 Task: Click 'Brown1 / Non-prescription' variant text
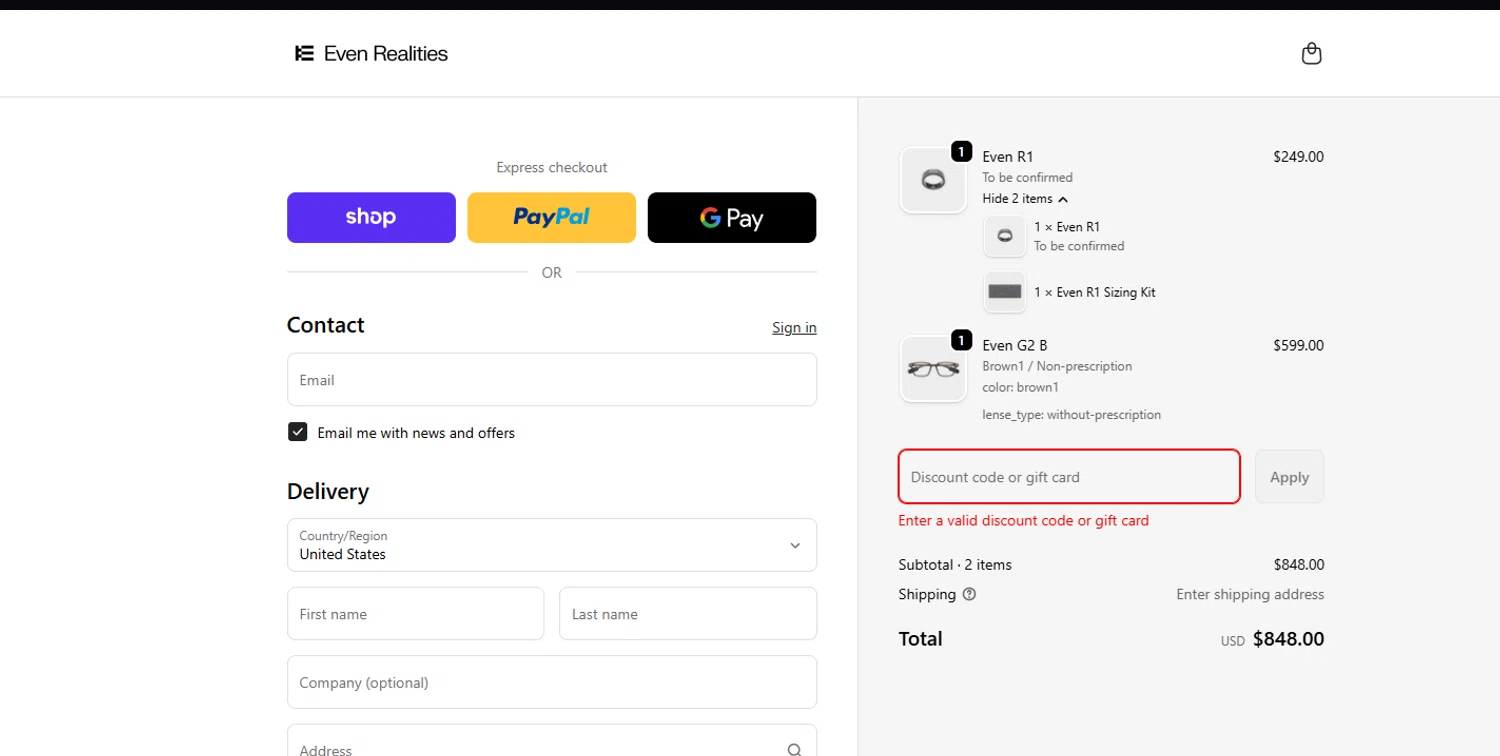pos(1057,366)
